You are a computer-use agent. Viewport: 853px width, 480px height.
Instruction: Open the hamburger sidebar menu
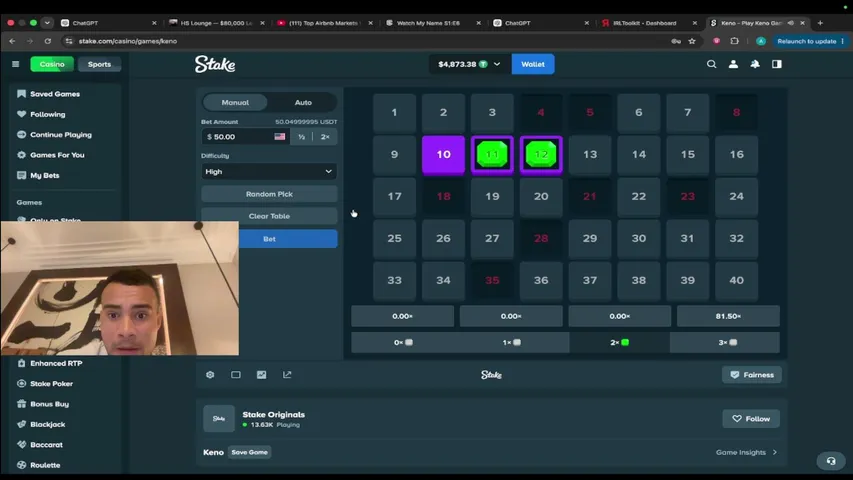pos(15,64)
